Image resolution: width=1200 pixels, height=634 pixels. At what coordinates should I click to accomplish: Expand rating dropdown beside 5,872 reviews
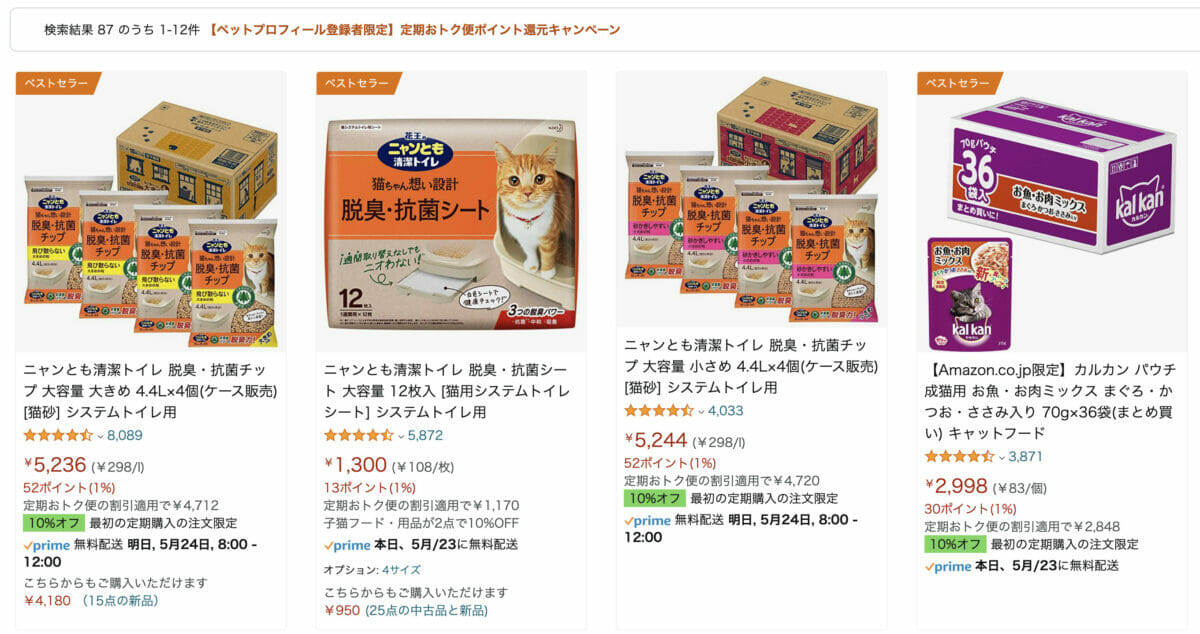coord(401,436)
